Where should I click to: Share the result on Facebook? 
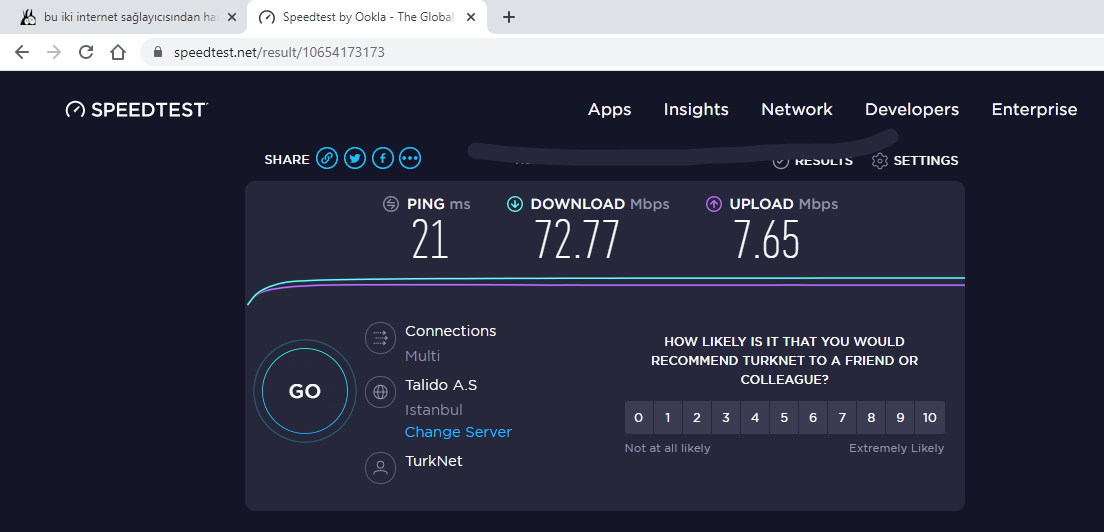pos(382,158)
